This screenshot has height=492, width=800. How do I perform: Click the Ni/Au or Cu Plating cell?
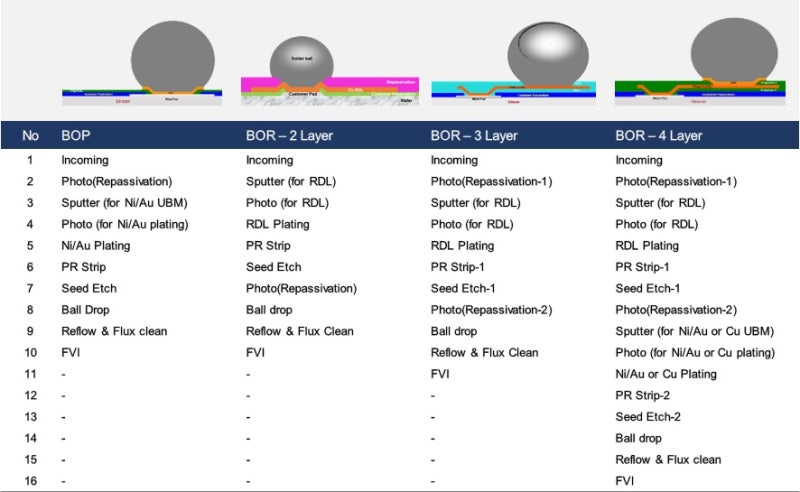666,374
